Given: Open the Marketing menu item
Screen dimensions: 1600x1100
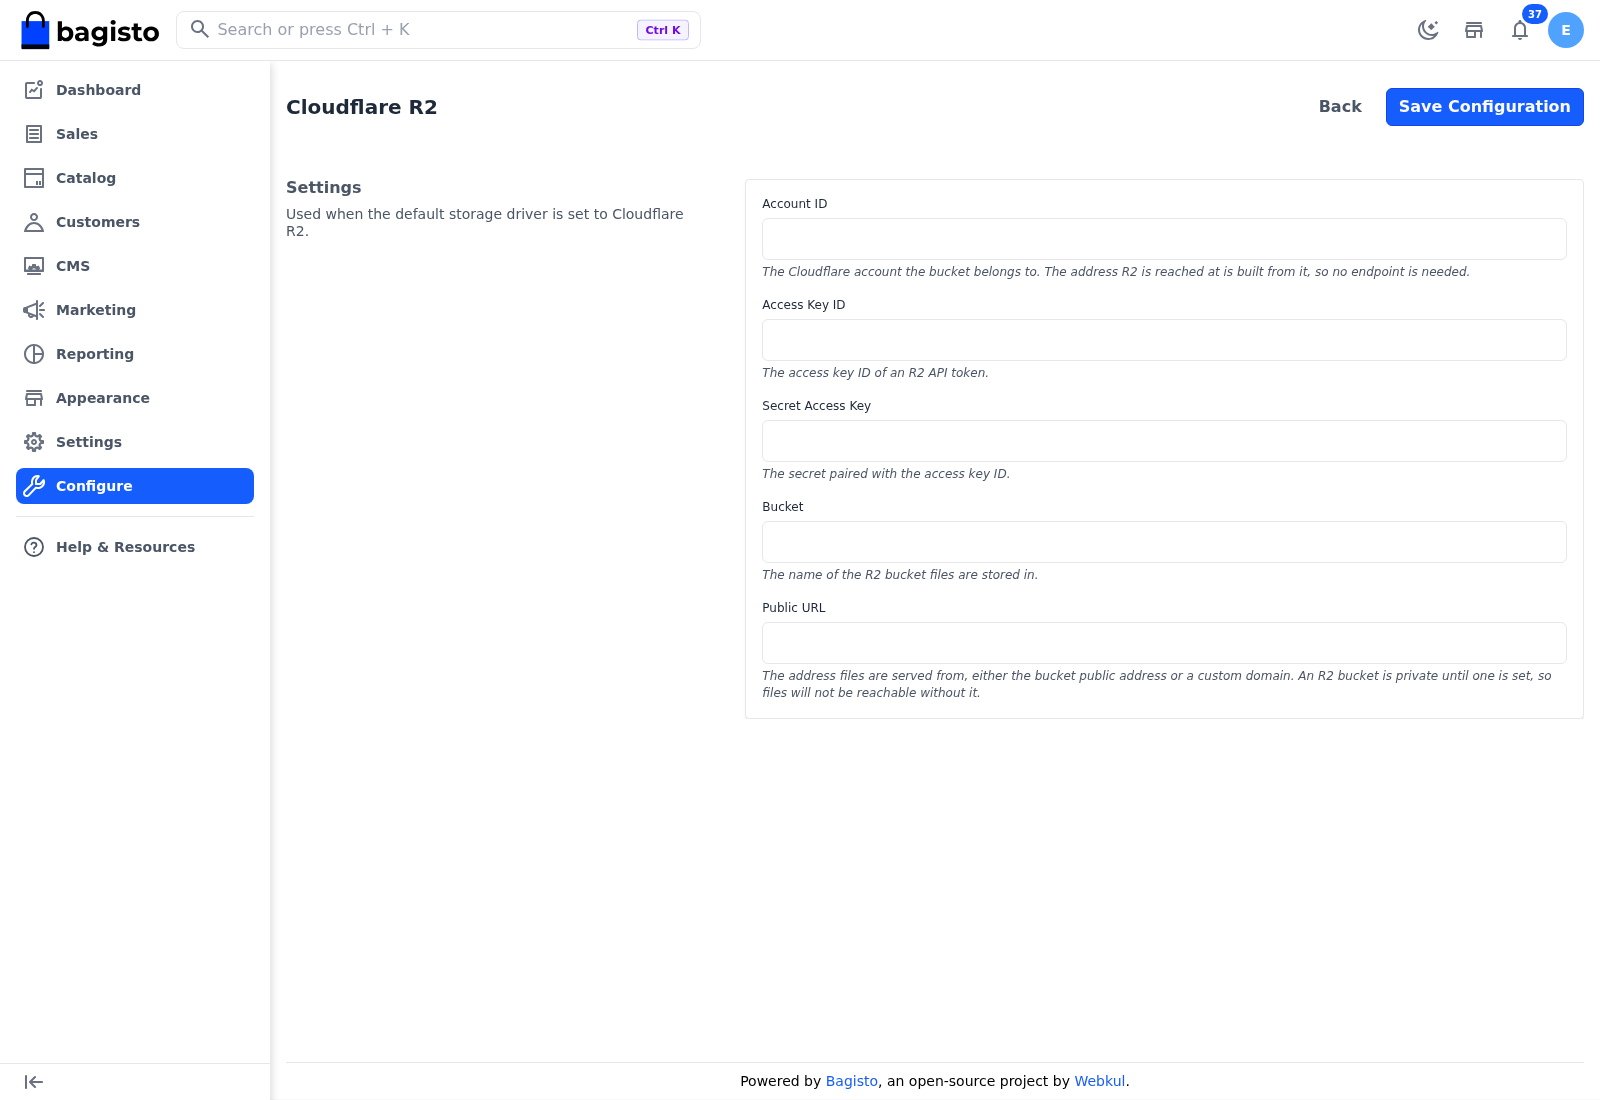Looking at the screenshot, I should point(135,310).
